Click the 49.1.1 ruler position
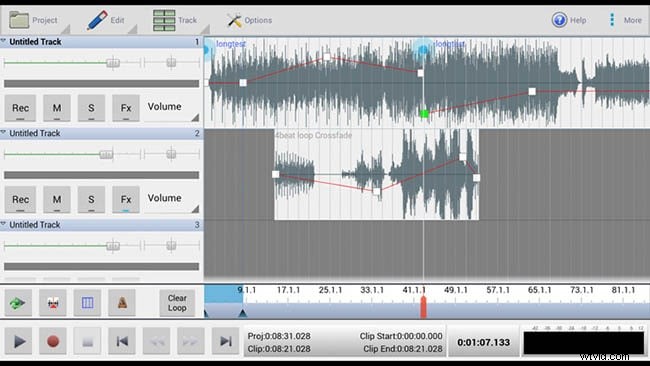The width and height of the screenshot is (650, 366). (x=456, y=290)
